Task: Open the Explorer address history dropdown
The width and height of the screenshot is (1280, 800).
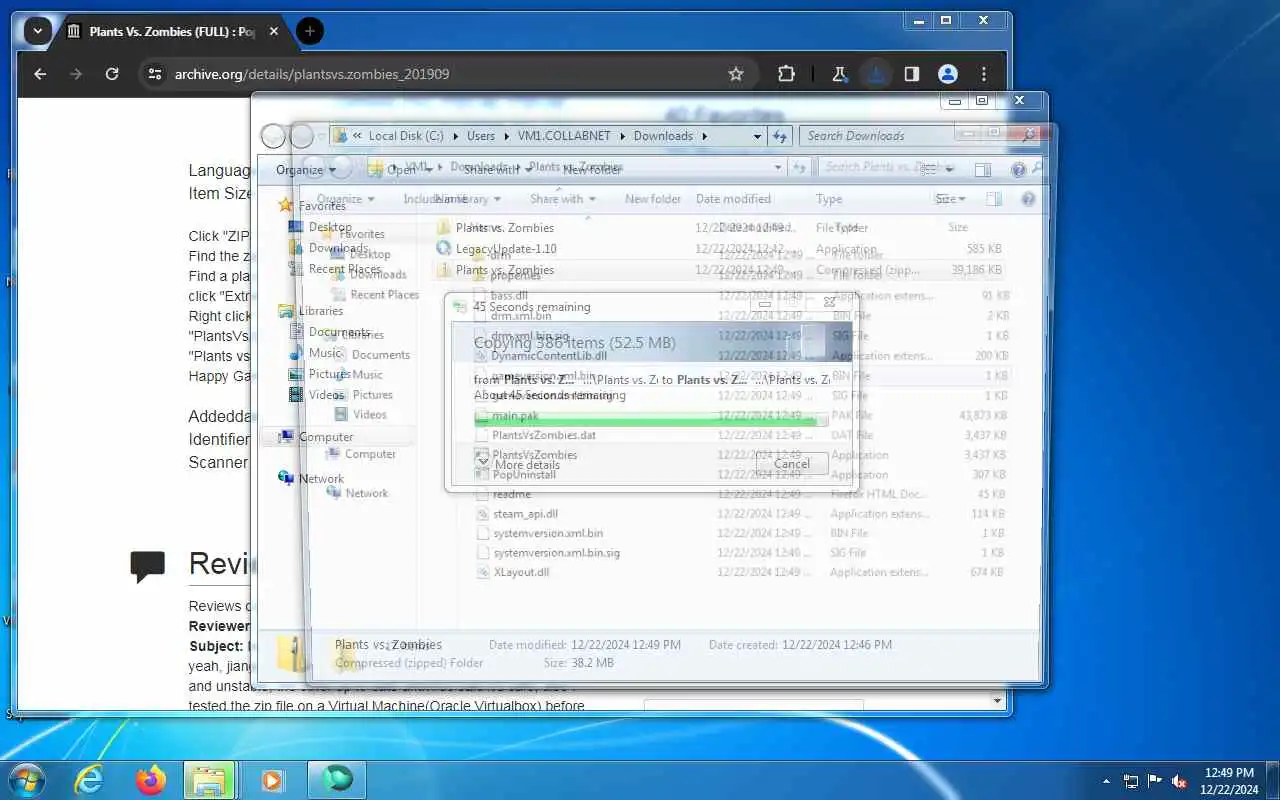Action: (x=756, y=136)
